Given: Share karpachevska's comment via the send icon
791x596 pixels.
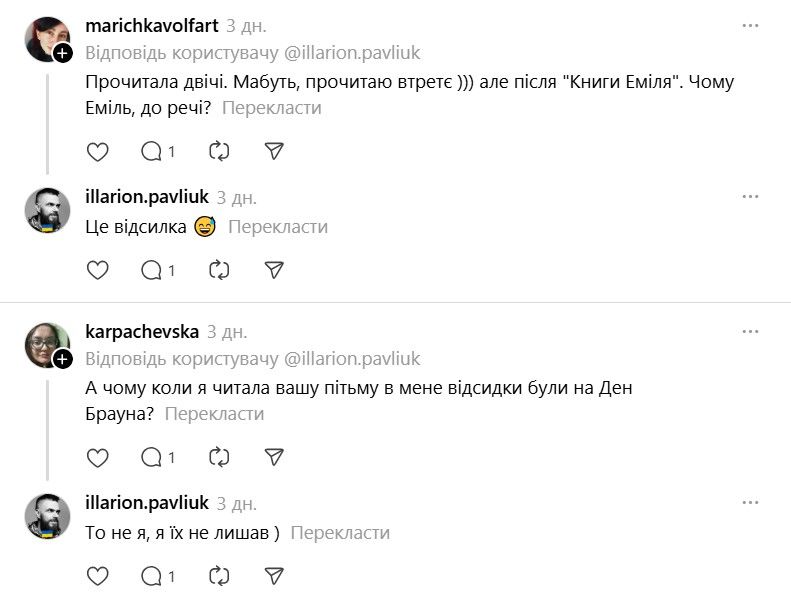Looking at the screenshot, I should [x=274, y=457].
